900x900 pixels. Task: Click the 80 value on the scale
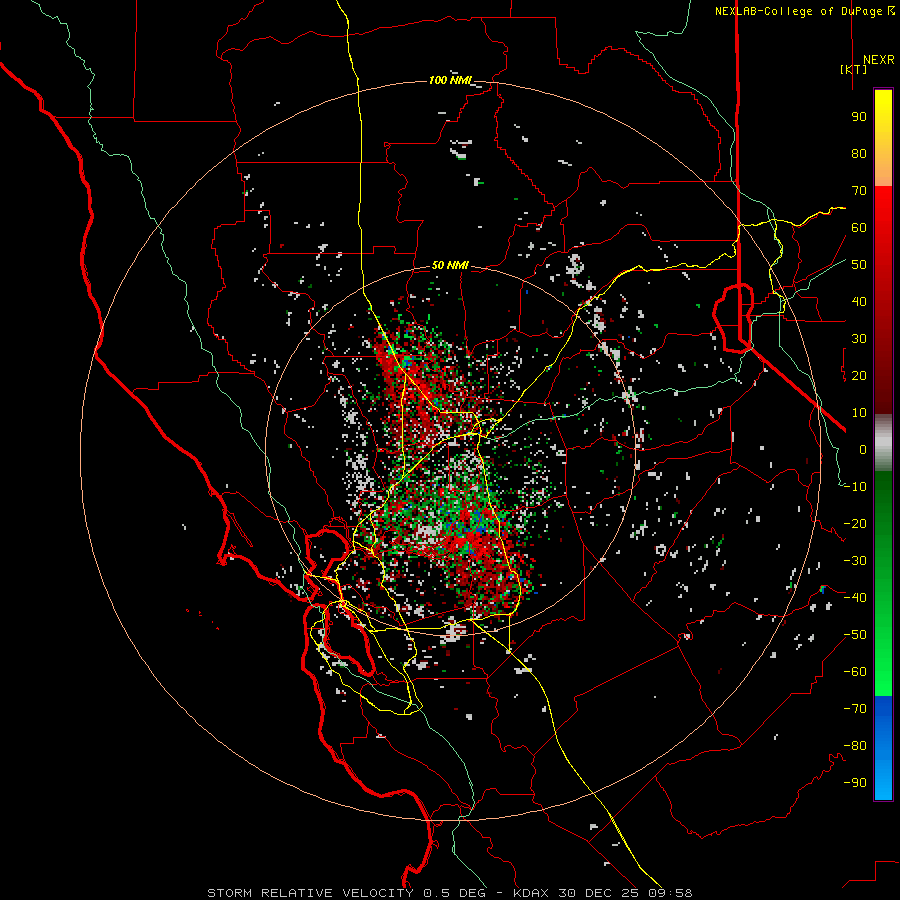(x=859, y=154)
